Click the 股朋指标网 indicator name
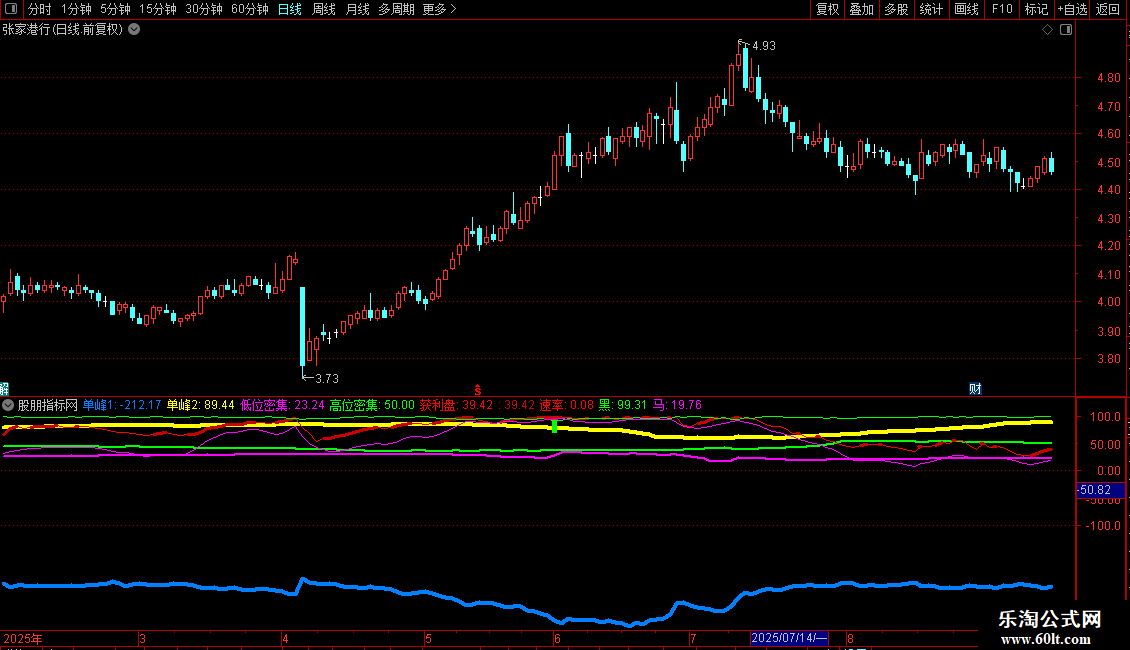Image resolution: width=1130 pixels, height=650 pixels. (48, 406)
